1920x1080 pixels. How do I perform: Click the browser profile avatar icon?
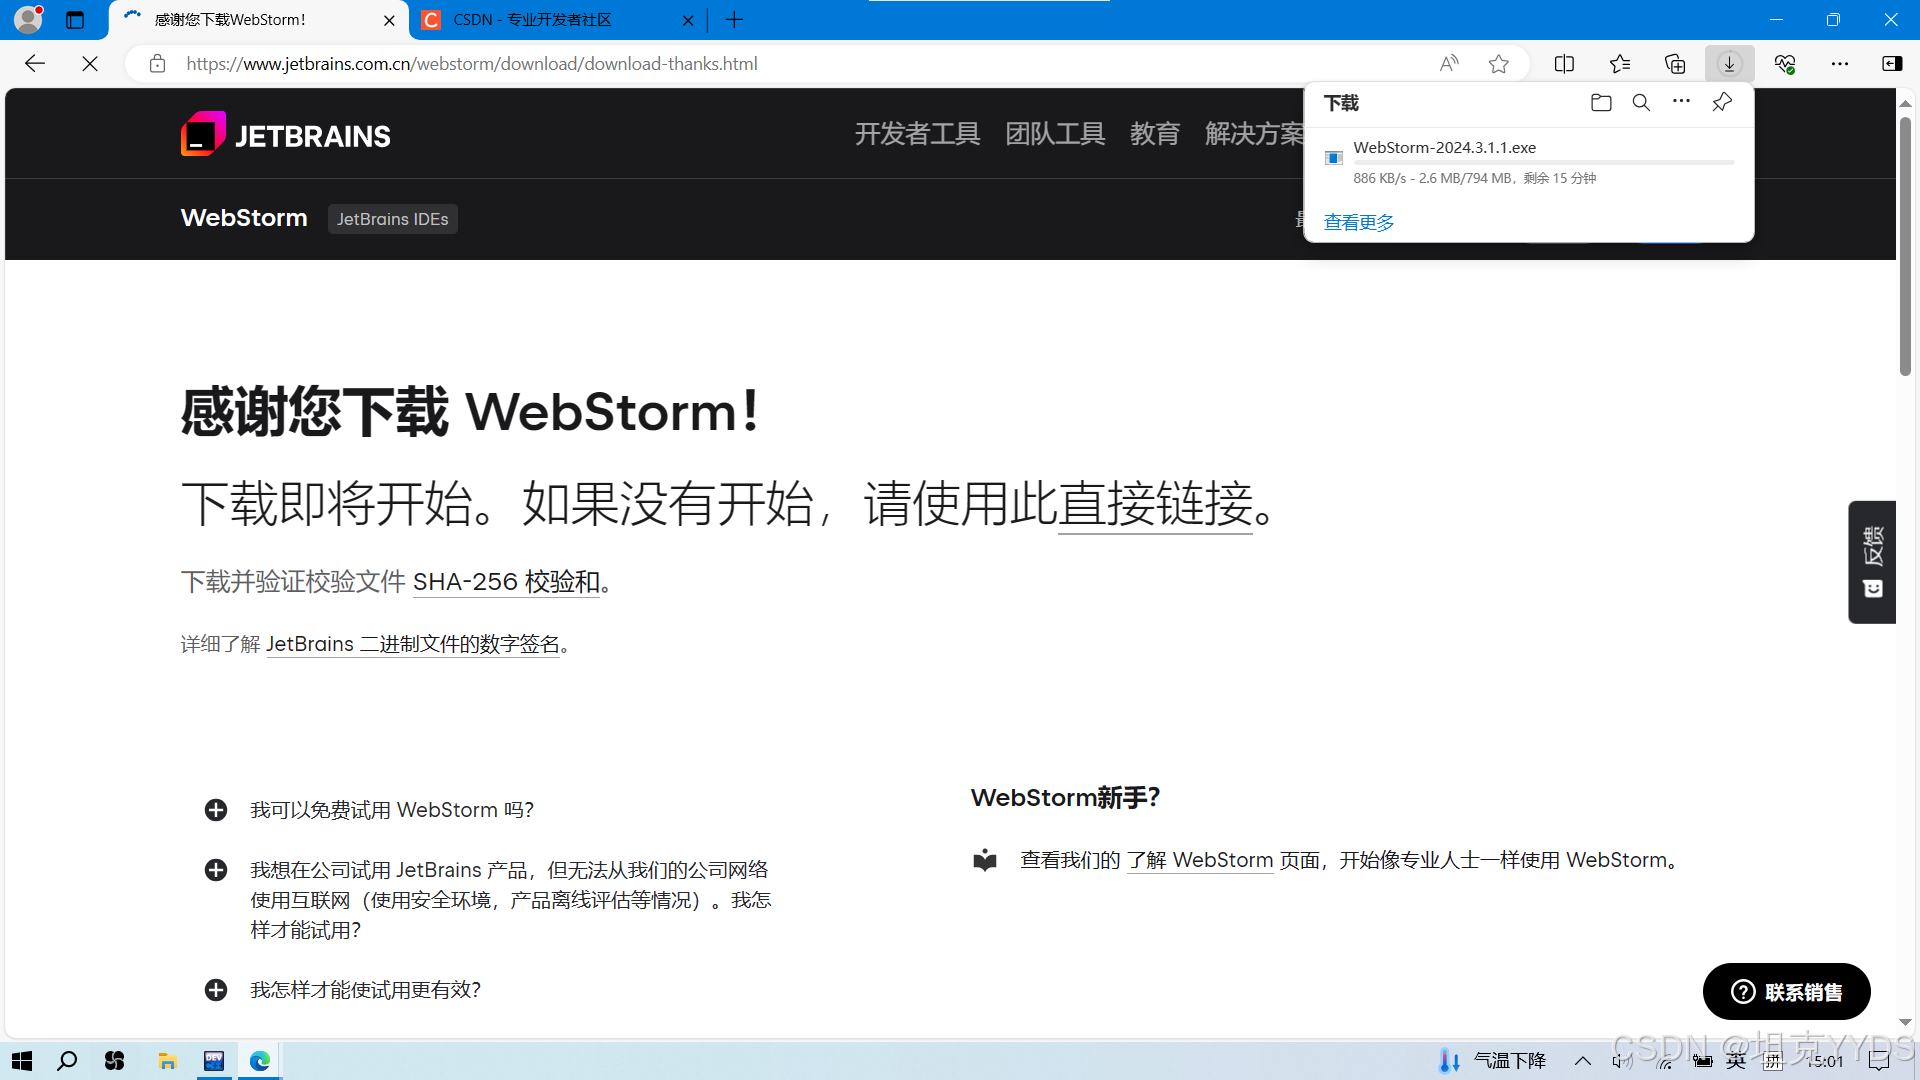click(x=29, y=19)
